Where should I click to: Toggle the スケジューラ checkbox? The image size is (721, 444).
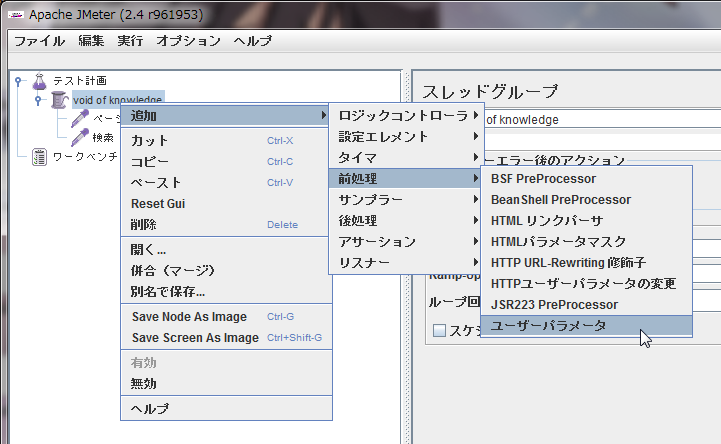[439, 330]
